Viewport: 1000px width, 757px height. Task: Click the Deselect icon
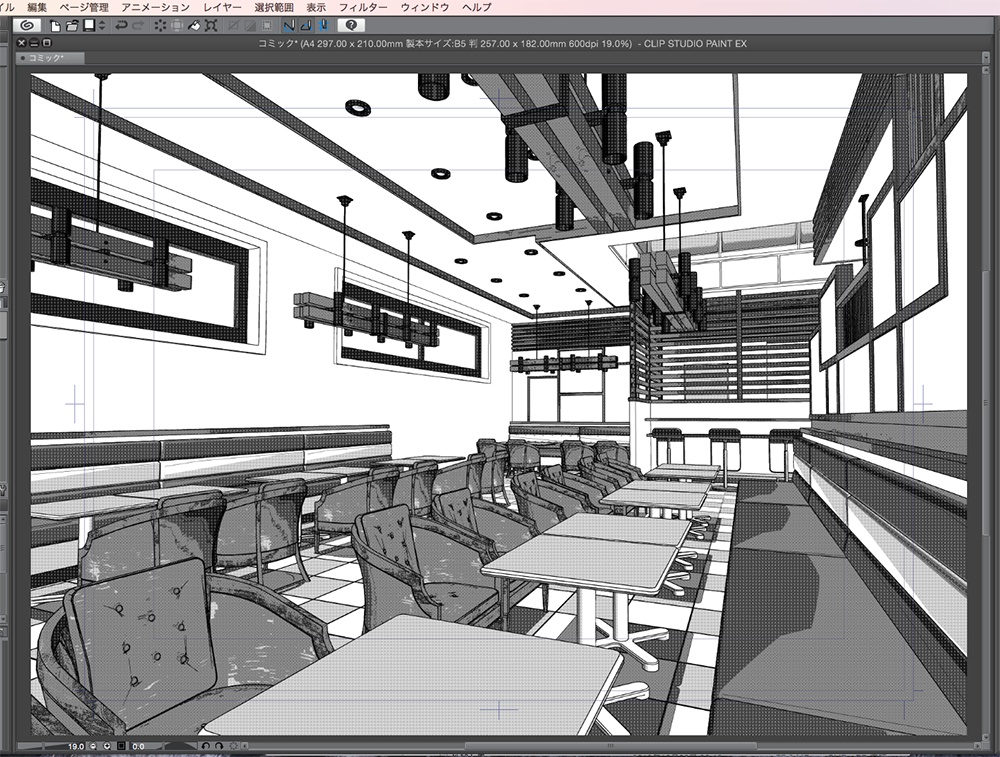click(233, 26)
